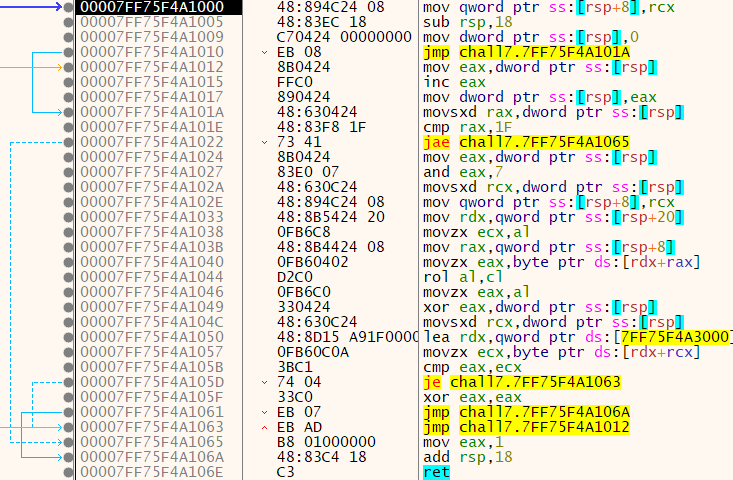Viewport: 733px width, 480px height.
Task: Click the and eax,7 instruction
Action: [x=463, y=172]
